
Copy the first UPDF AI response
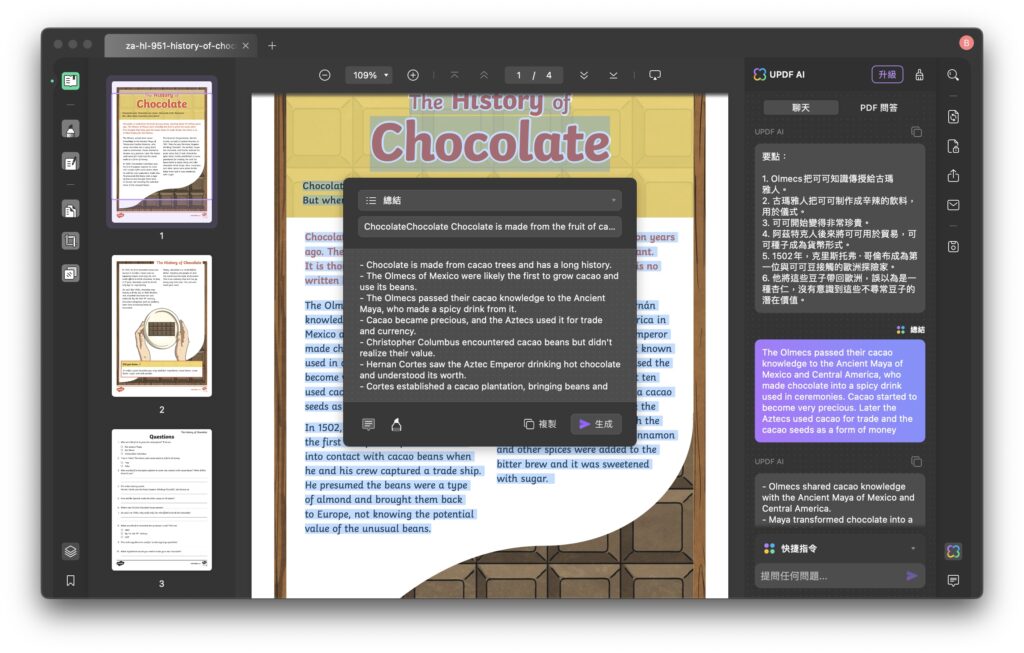pos(916,132)
